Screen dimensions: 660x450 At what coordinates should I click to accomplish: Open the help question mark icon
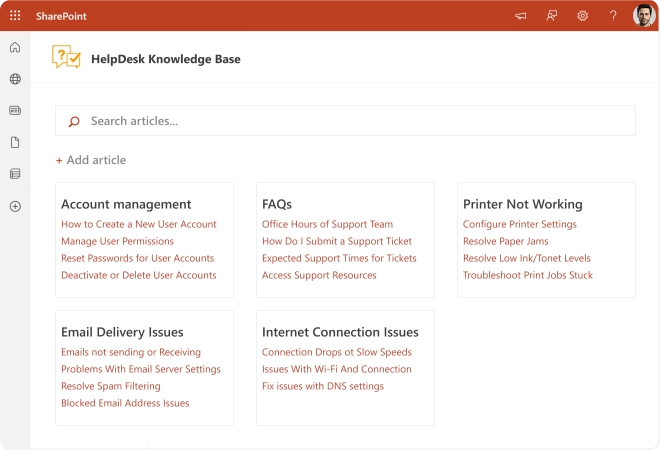[x=613, y=16]
